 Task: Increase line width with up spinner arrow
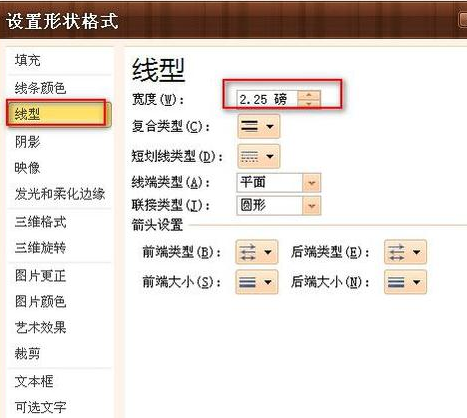pyautogui.click(x=309, y=95)
